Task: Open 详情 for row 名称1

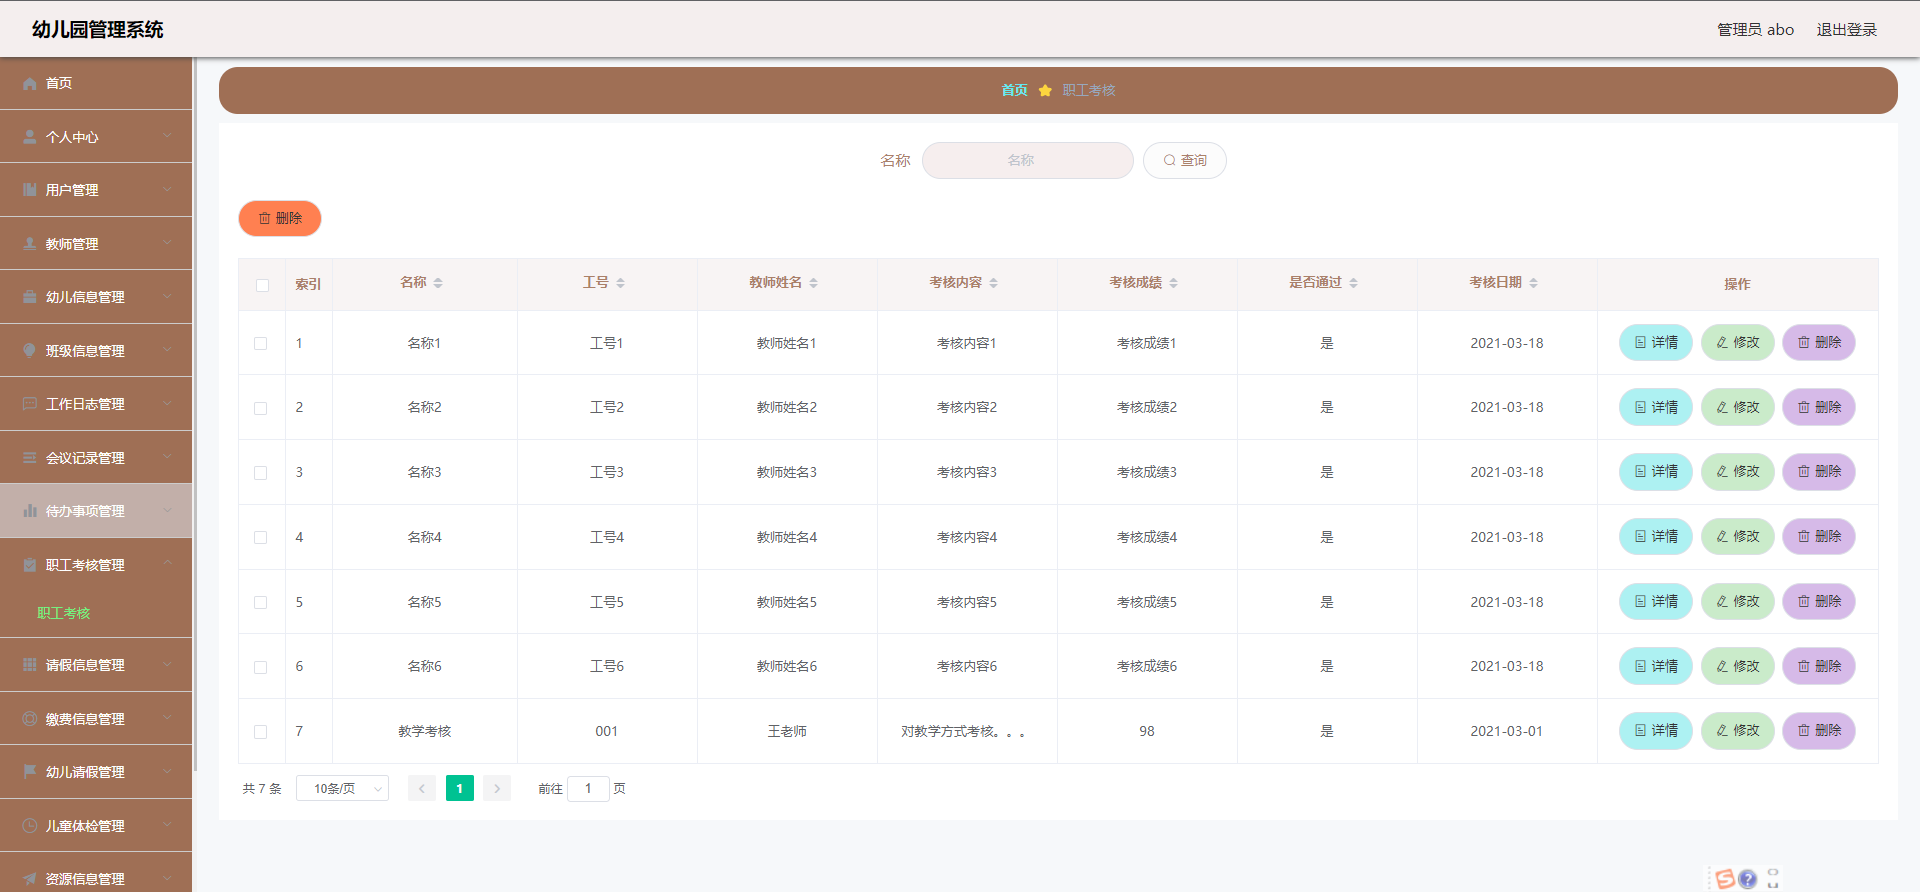Action: pyautogui.click(x=1656, y=342)
